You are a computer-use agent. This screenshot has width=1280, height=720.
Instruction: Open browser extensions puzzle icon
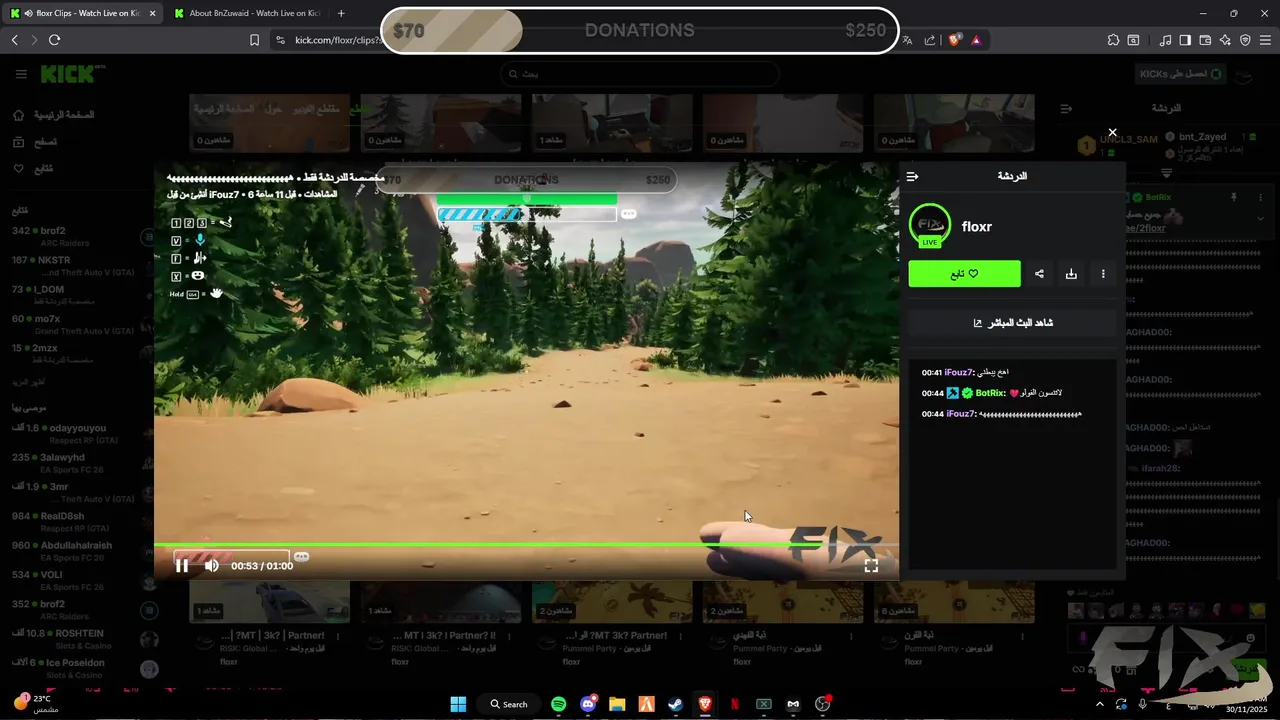pos(1113,40)
